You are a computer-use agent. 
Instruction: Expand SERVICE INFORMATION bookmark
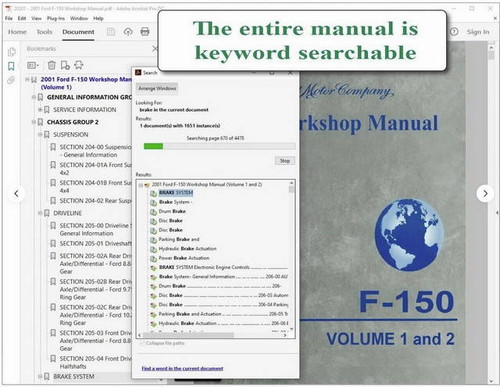tap(40, 109)
